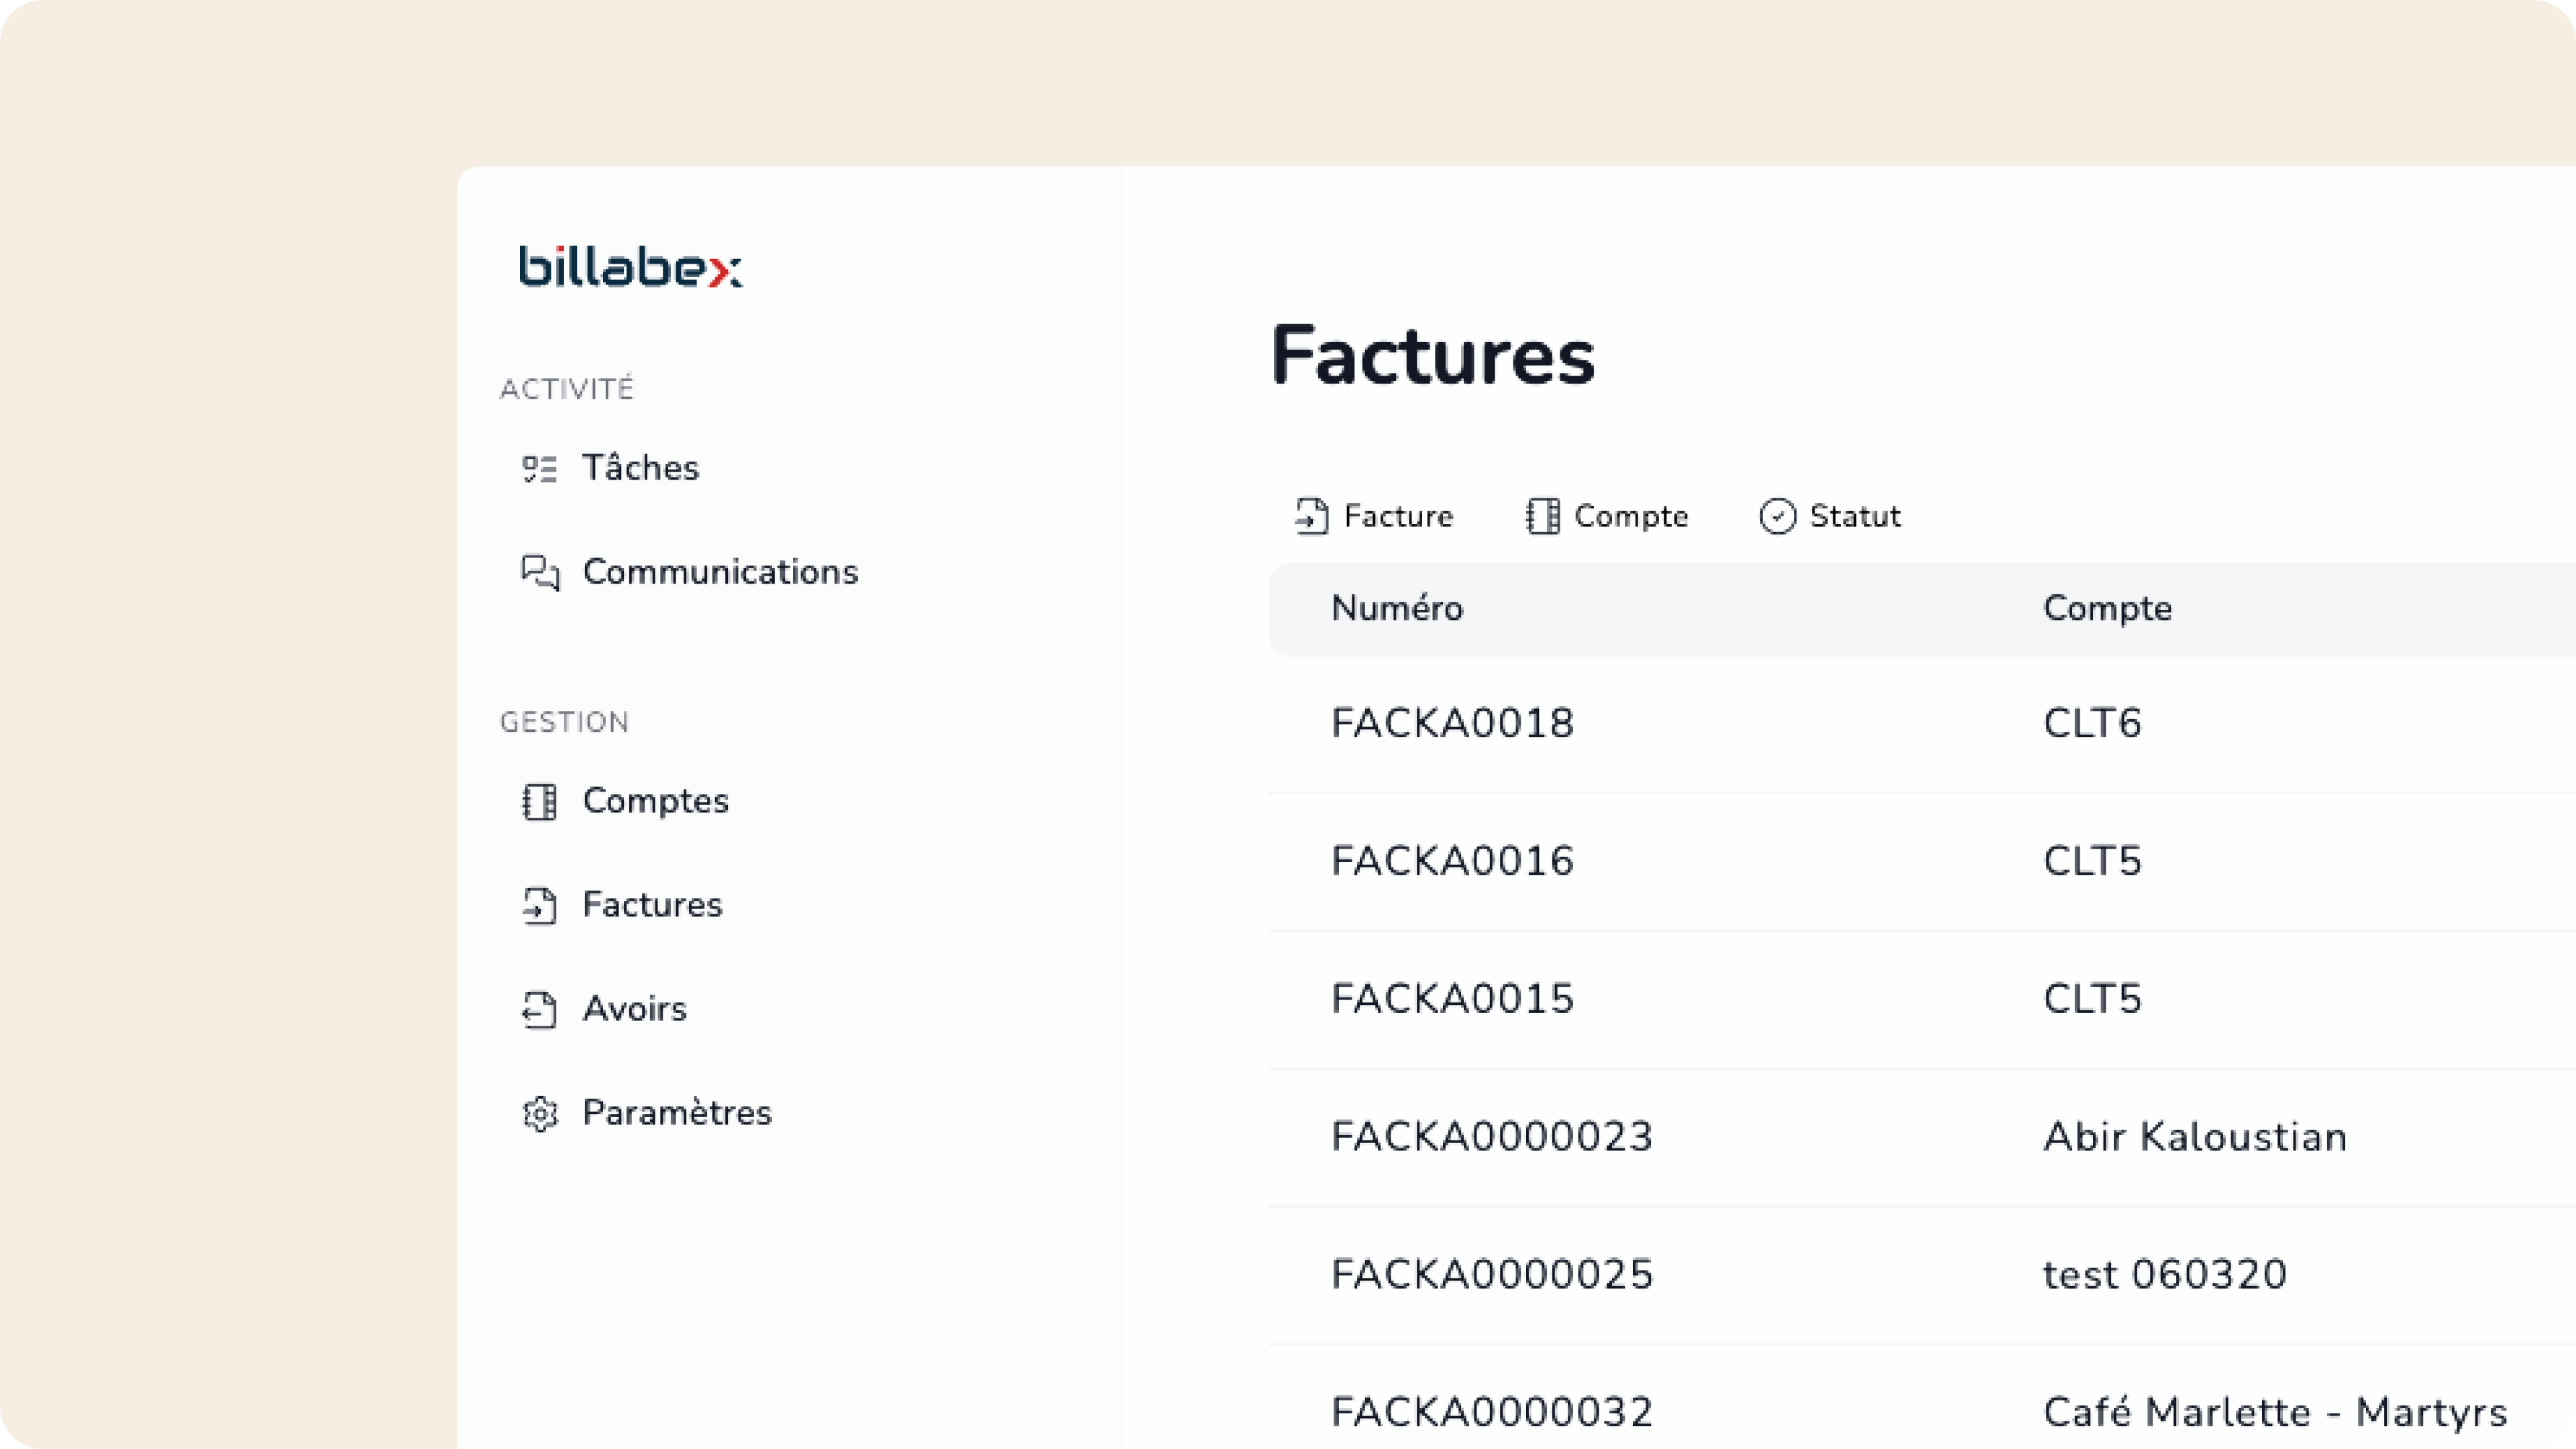2576x1449 pixels.
Task: Open invoice FACKA0018
Action: (1452, 722)
